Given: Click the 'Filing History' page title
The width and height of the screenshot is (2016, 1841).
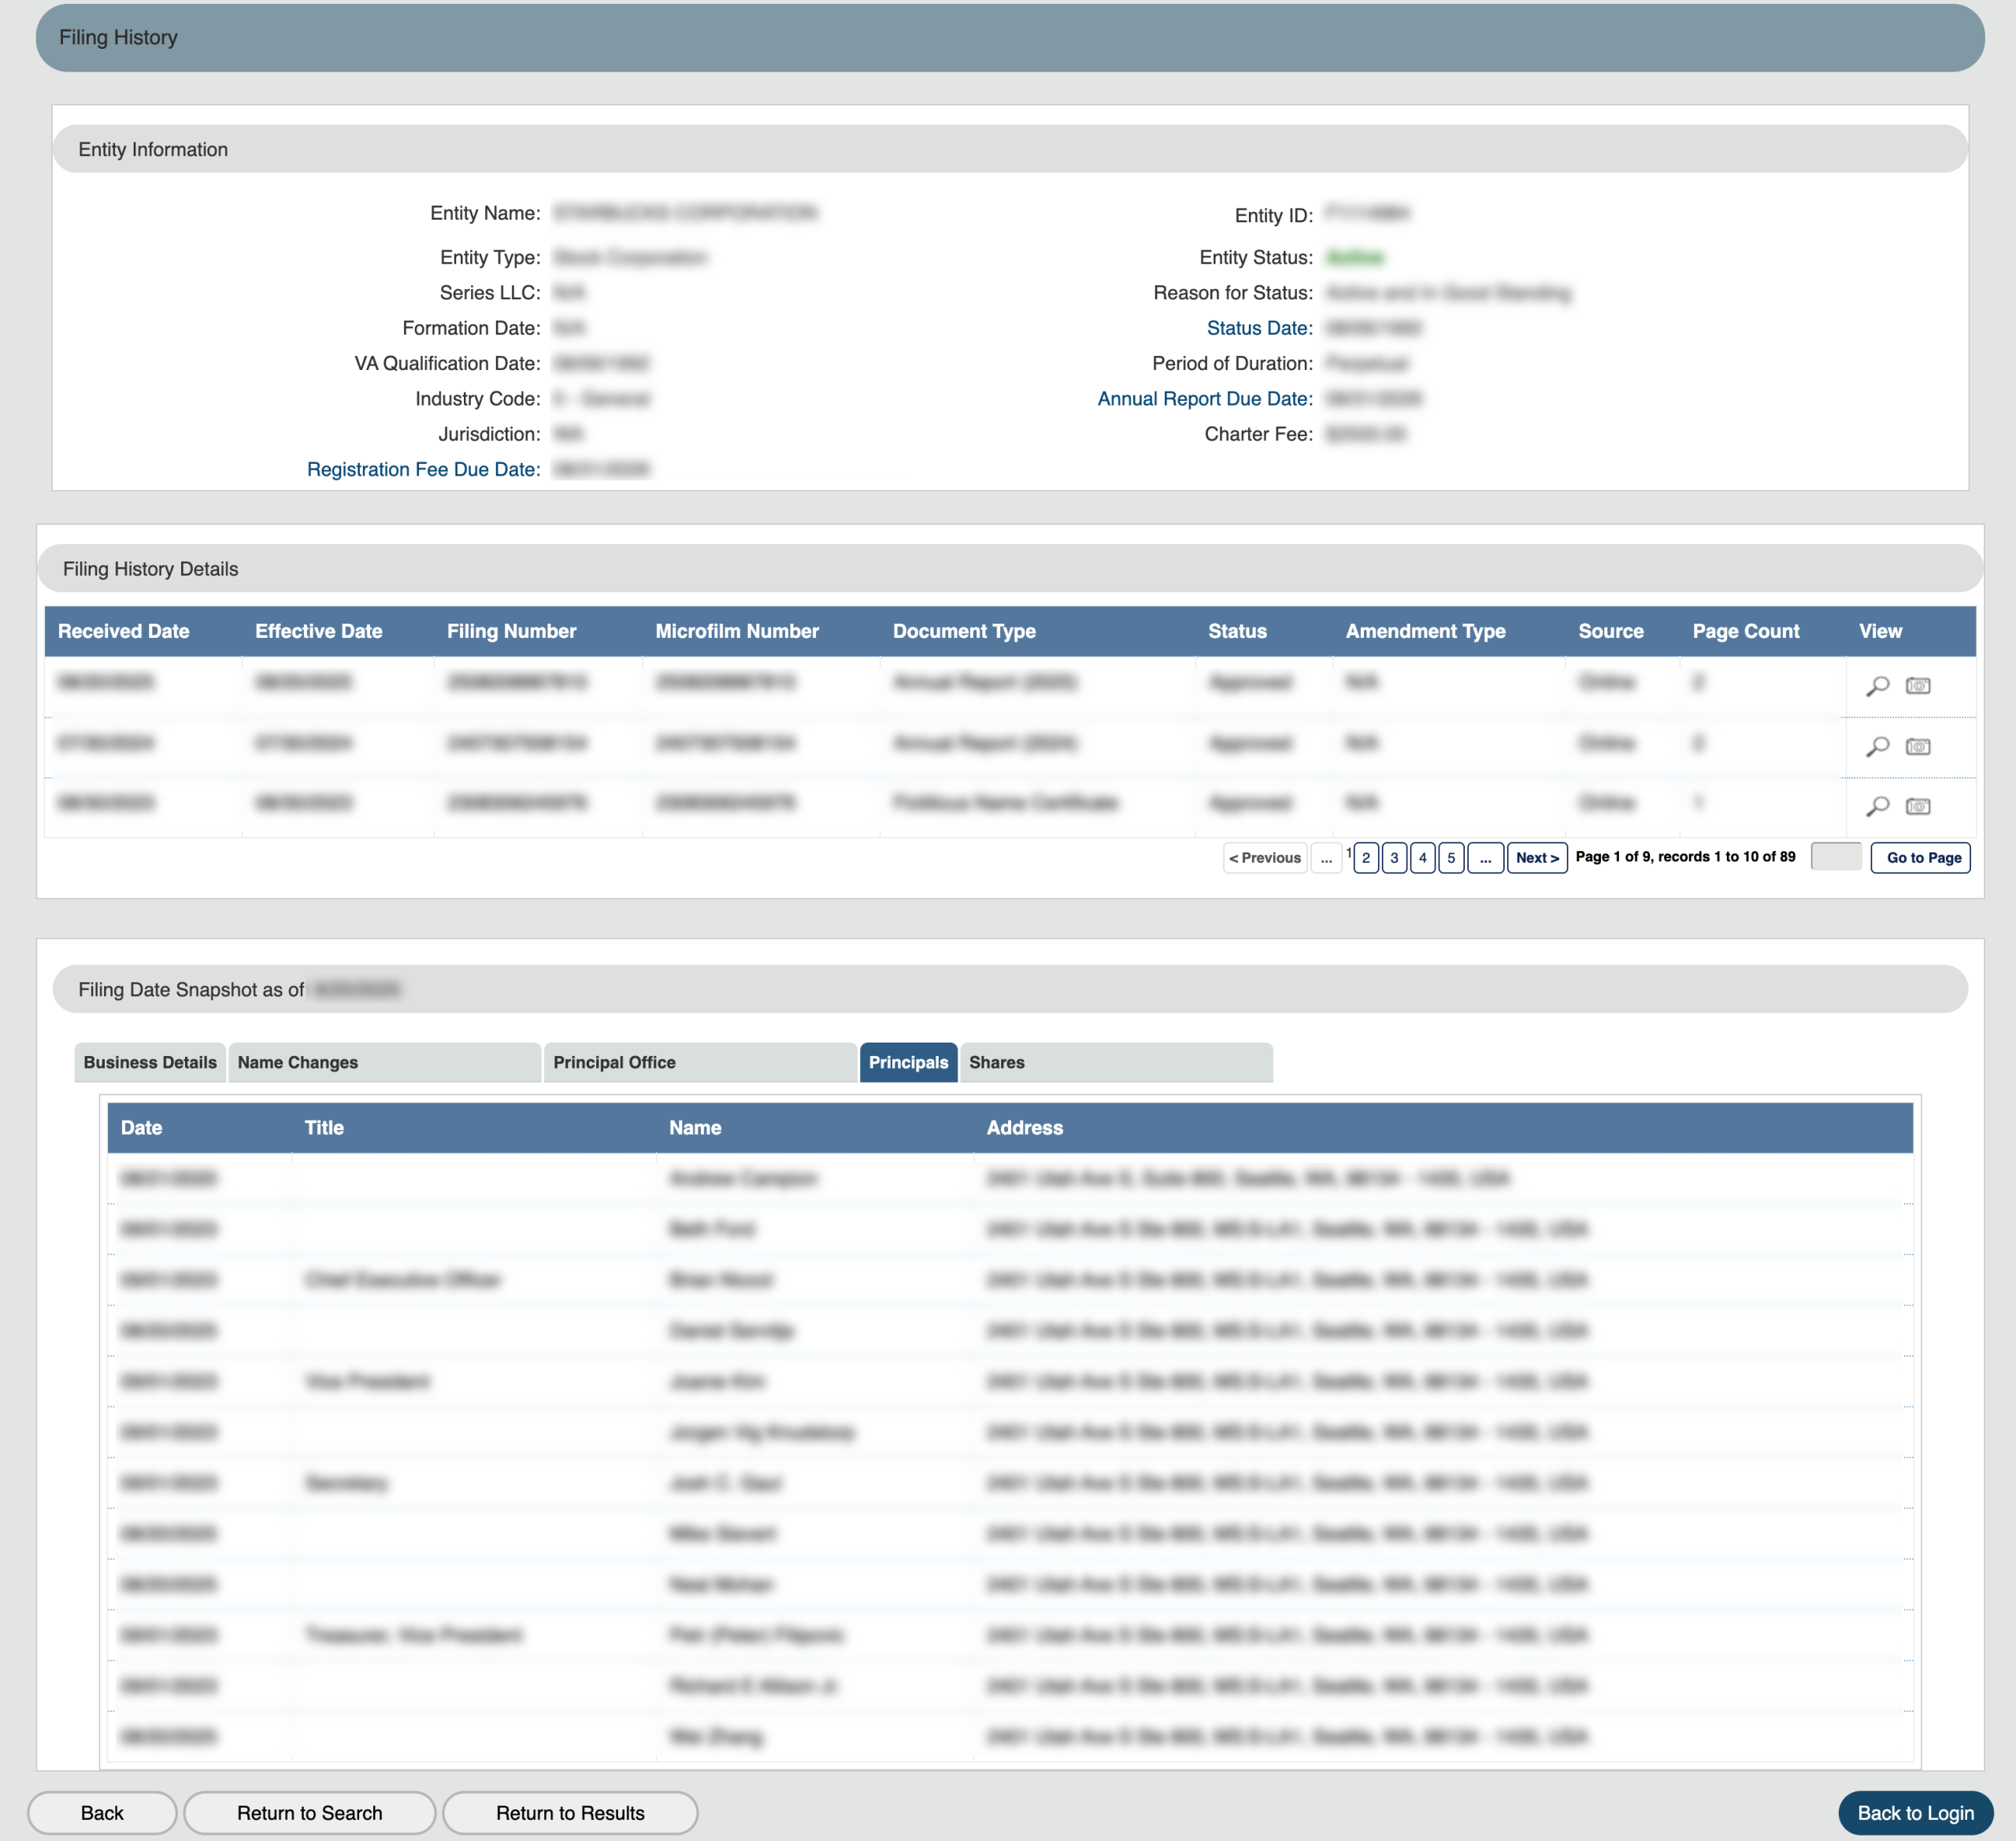Looking at the screenshot, I should click(x=118, y=37).
